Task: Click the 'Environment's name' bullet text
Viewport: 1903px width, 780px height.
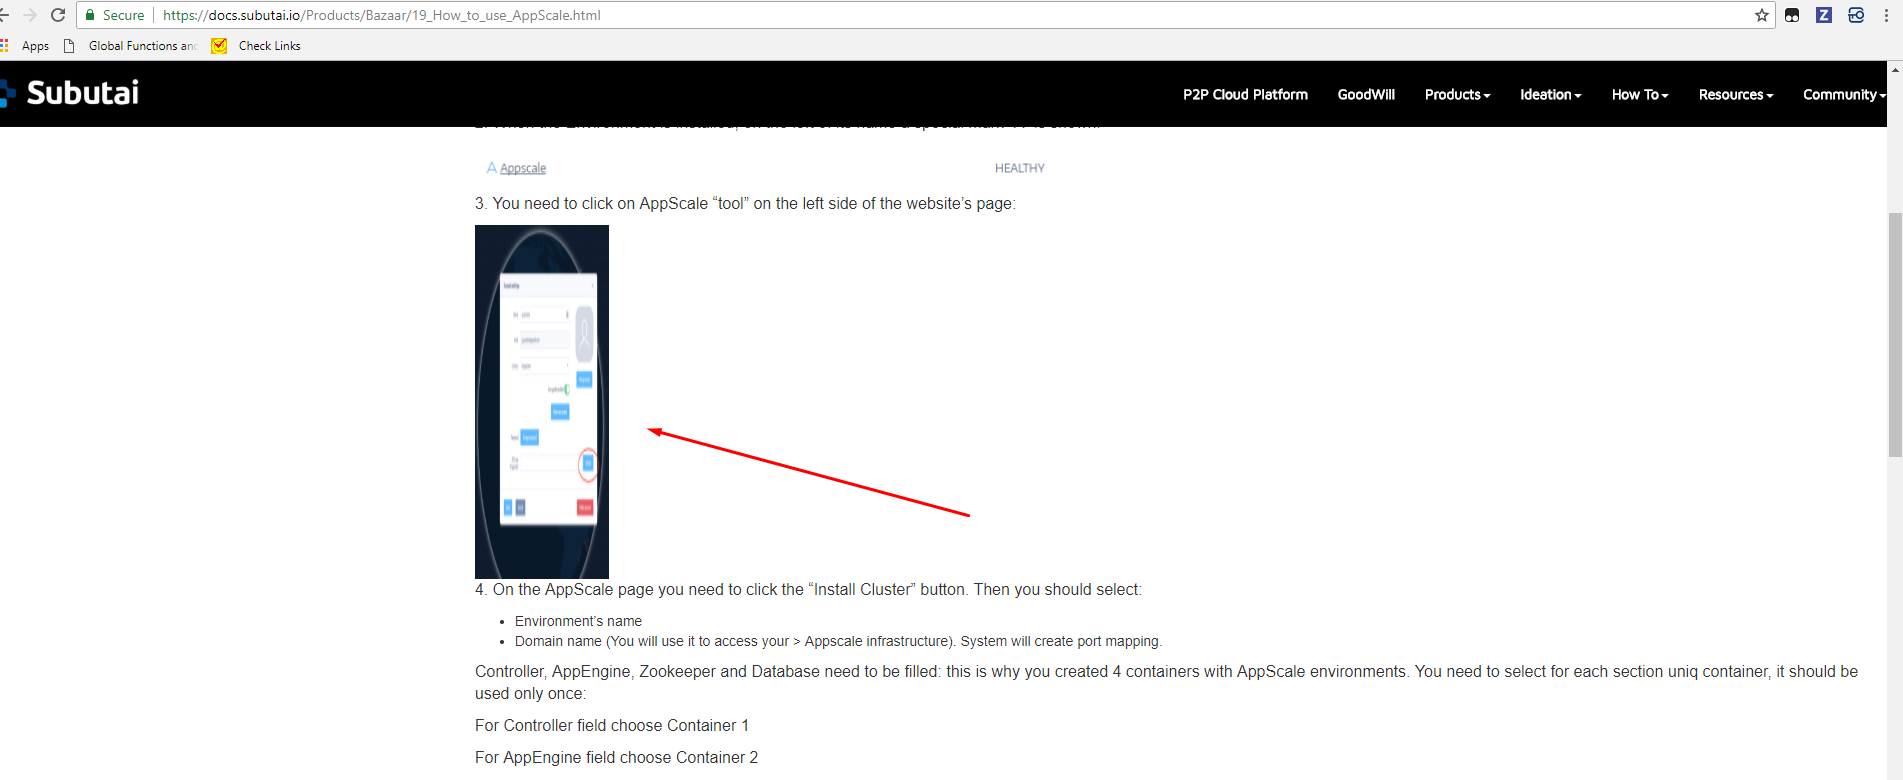Action: pos(578,621)
